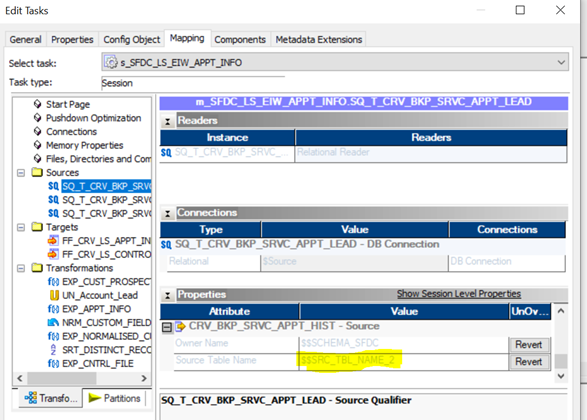The image size is (587, 420).
Task: Switch to the Transformations view tab
Action: pyautogui.click(x=51, y=398)
